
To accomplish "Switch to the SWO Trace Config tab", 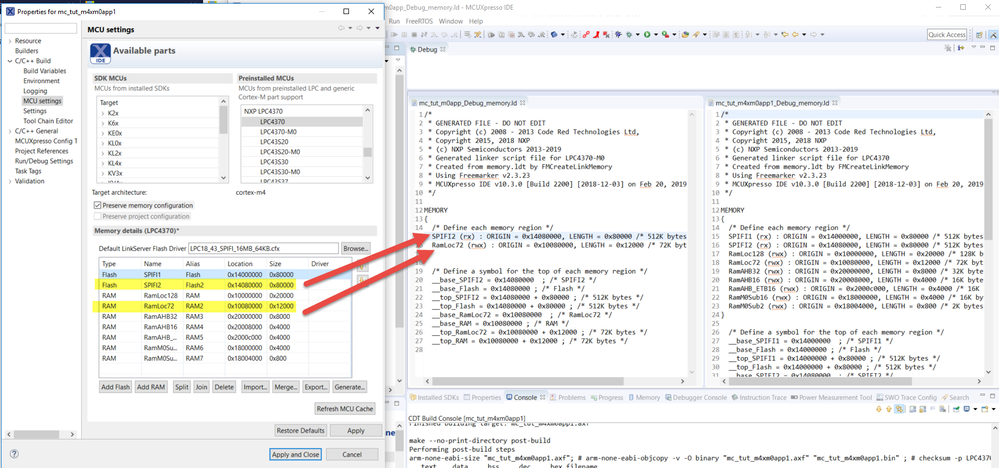I will click(907, 397).
